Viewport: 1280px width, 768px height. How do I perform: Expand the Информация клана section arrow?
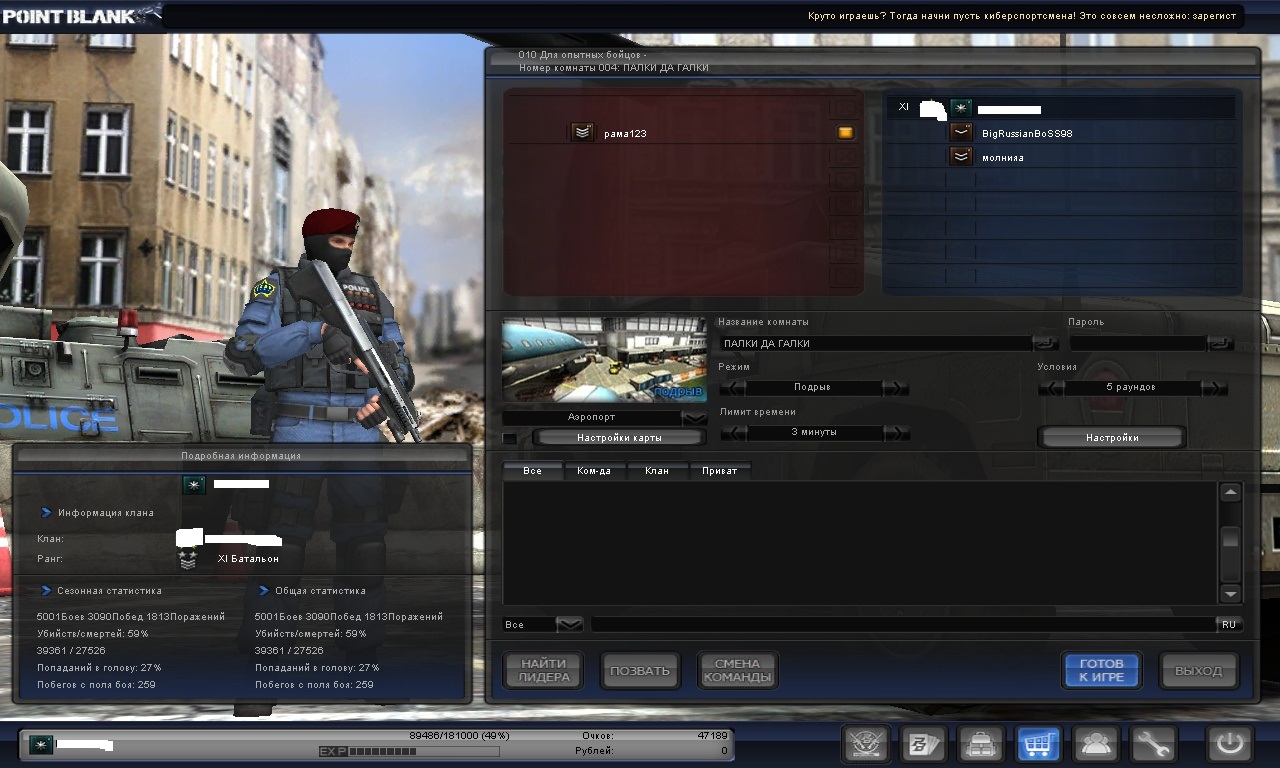(x=46, y=513)
